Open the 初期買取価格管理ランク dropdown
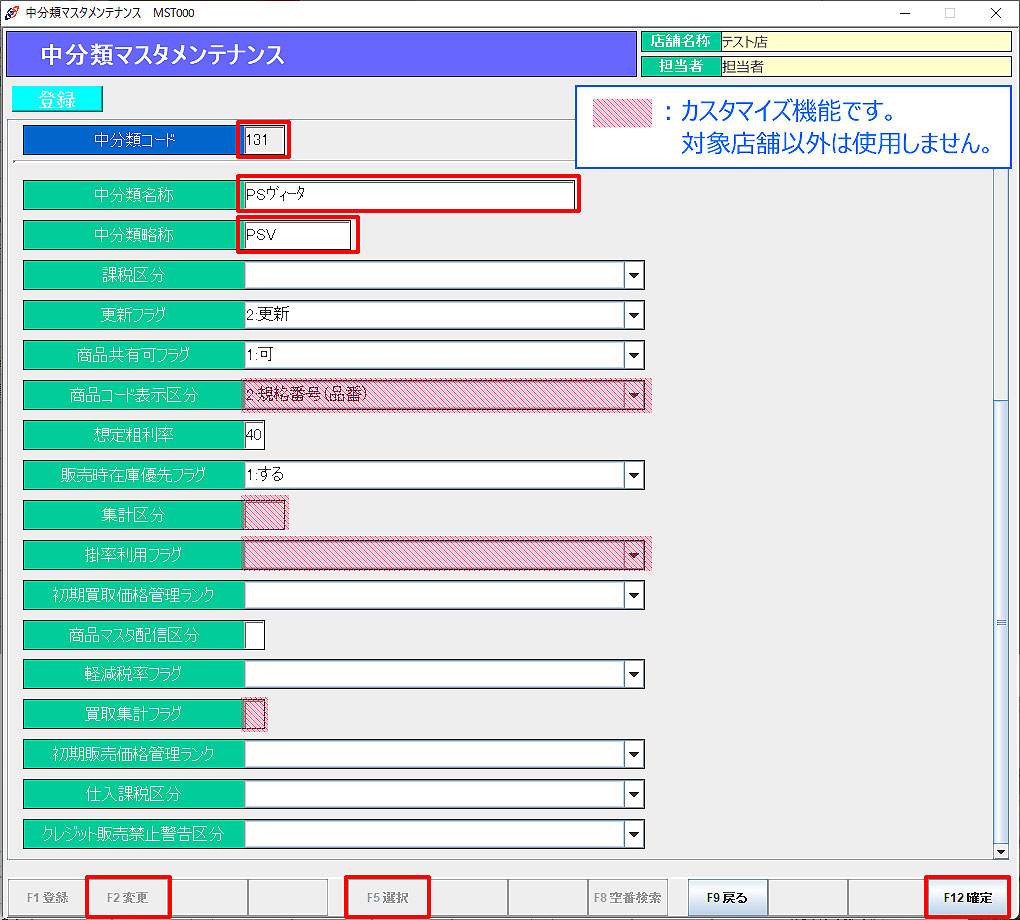 click(634, 595)
